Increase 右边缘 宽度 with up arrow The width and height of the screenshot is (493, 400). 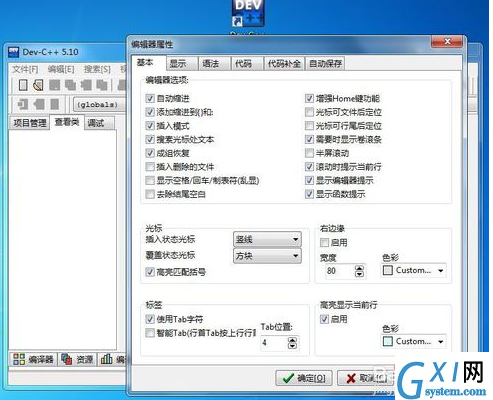tap(359, 268)
